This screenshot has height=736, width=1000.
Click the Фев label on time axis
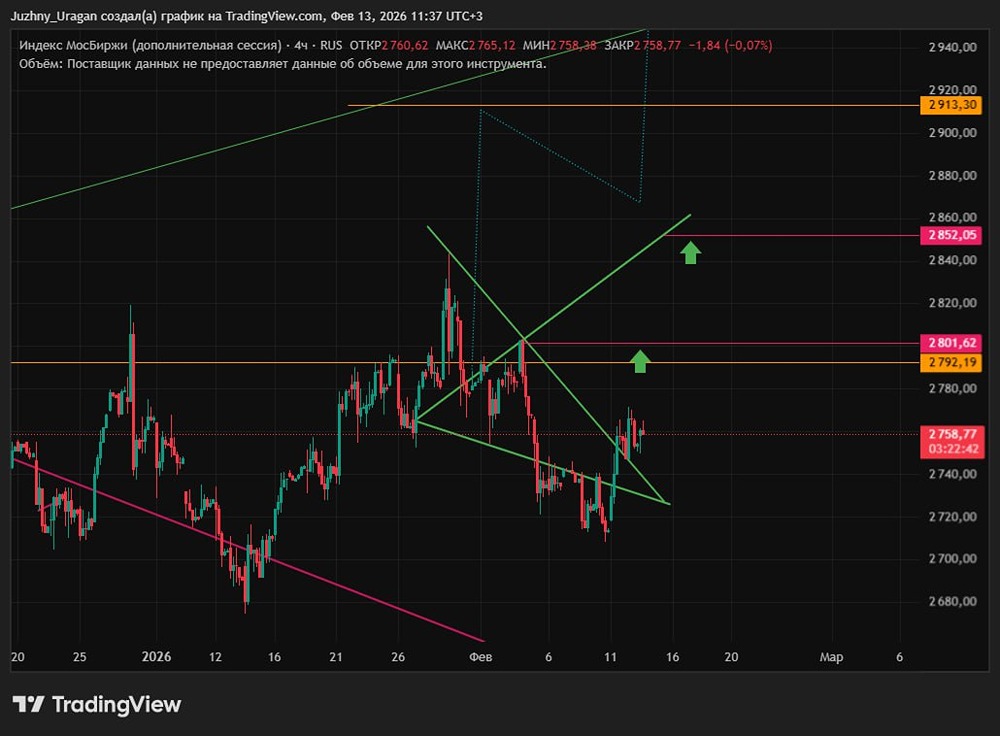point(480,657)
